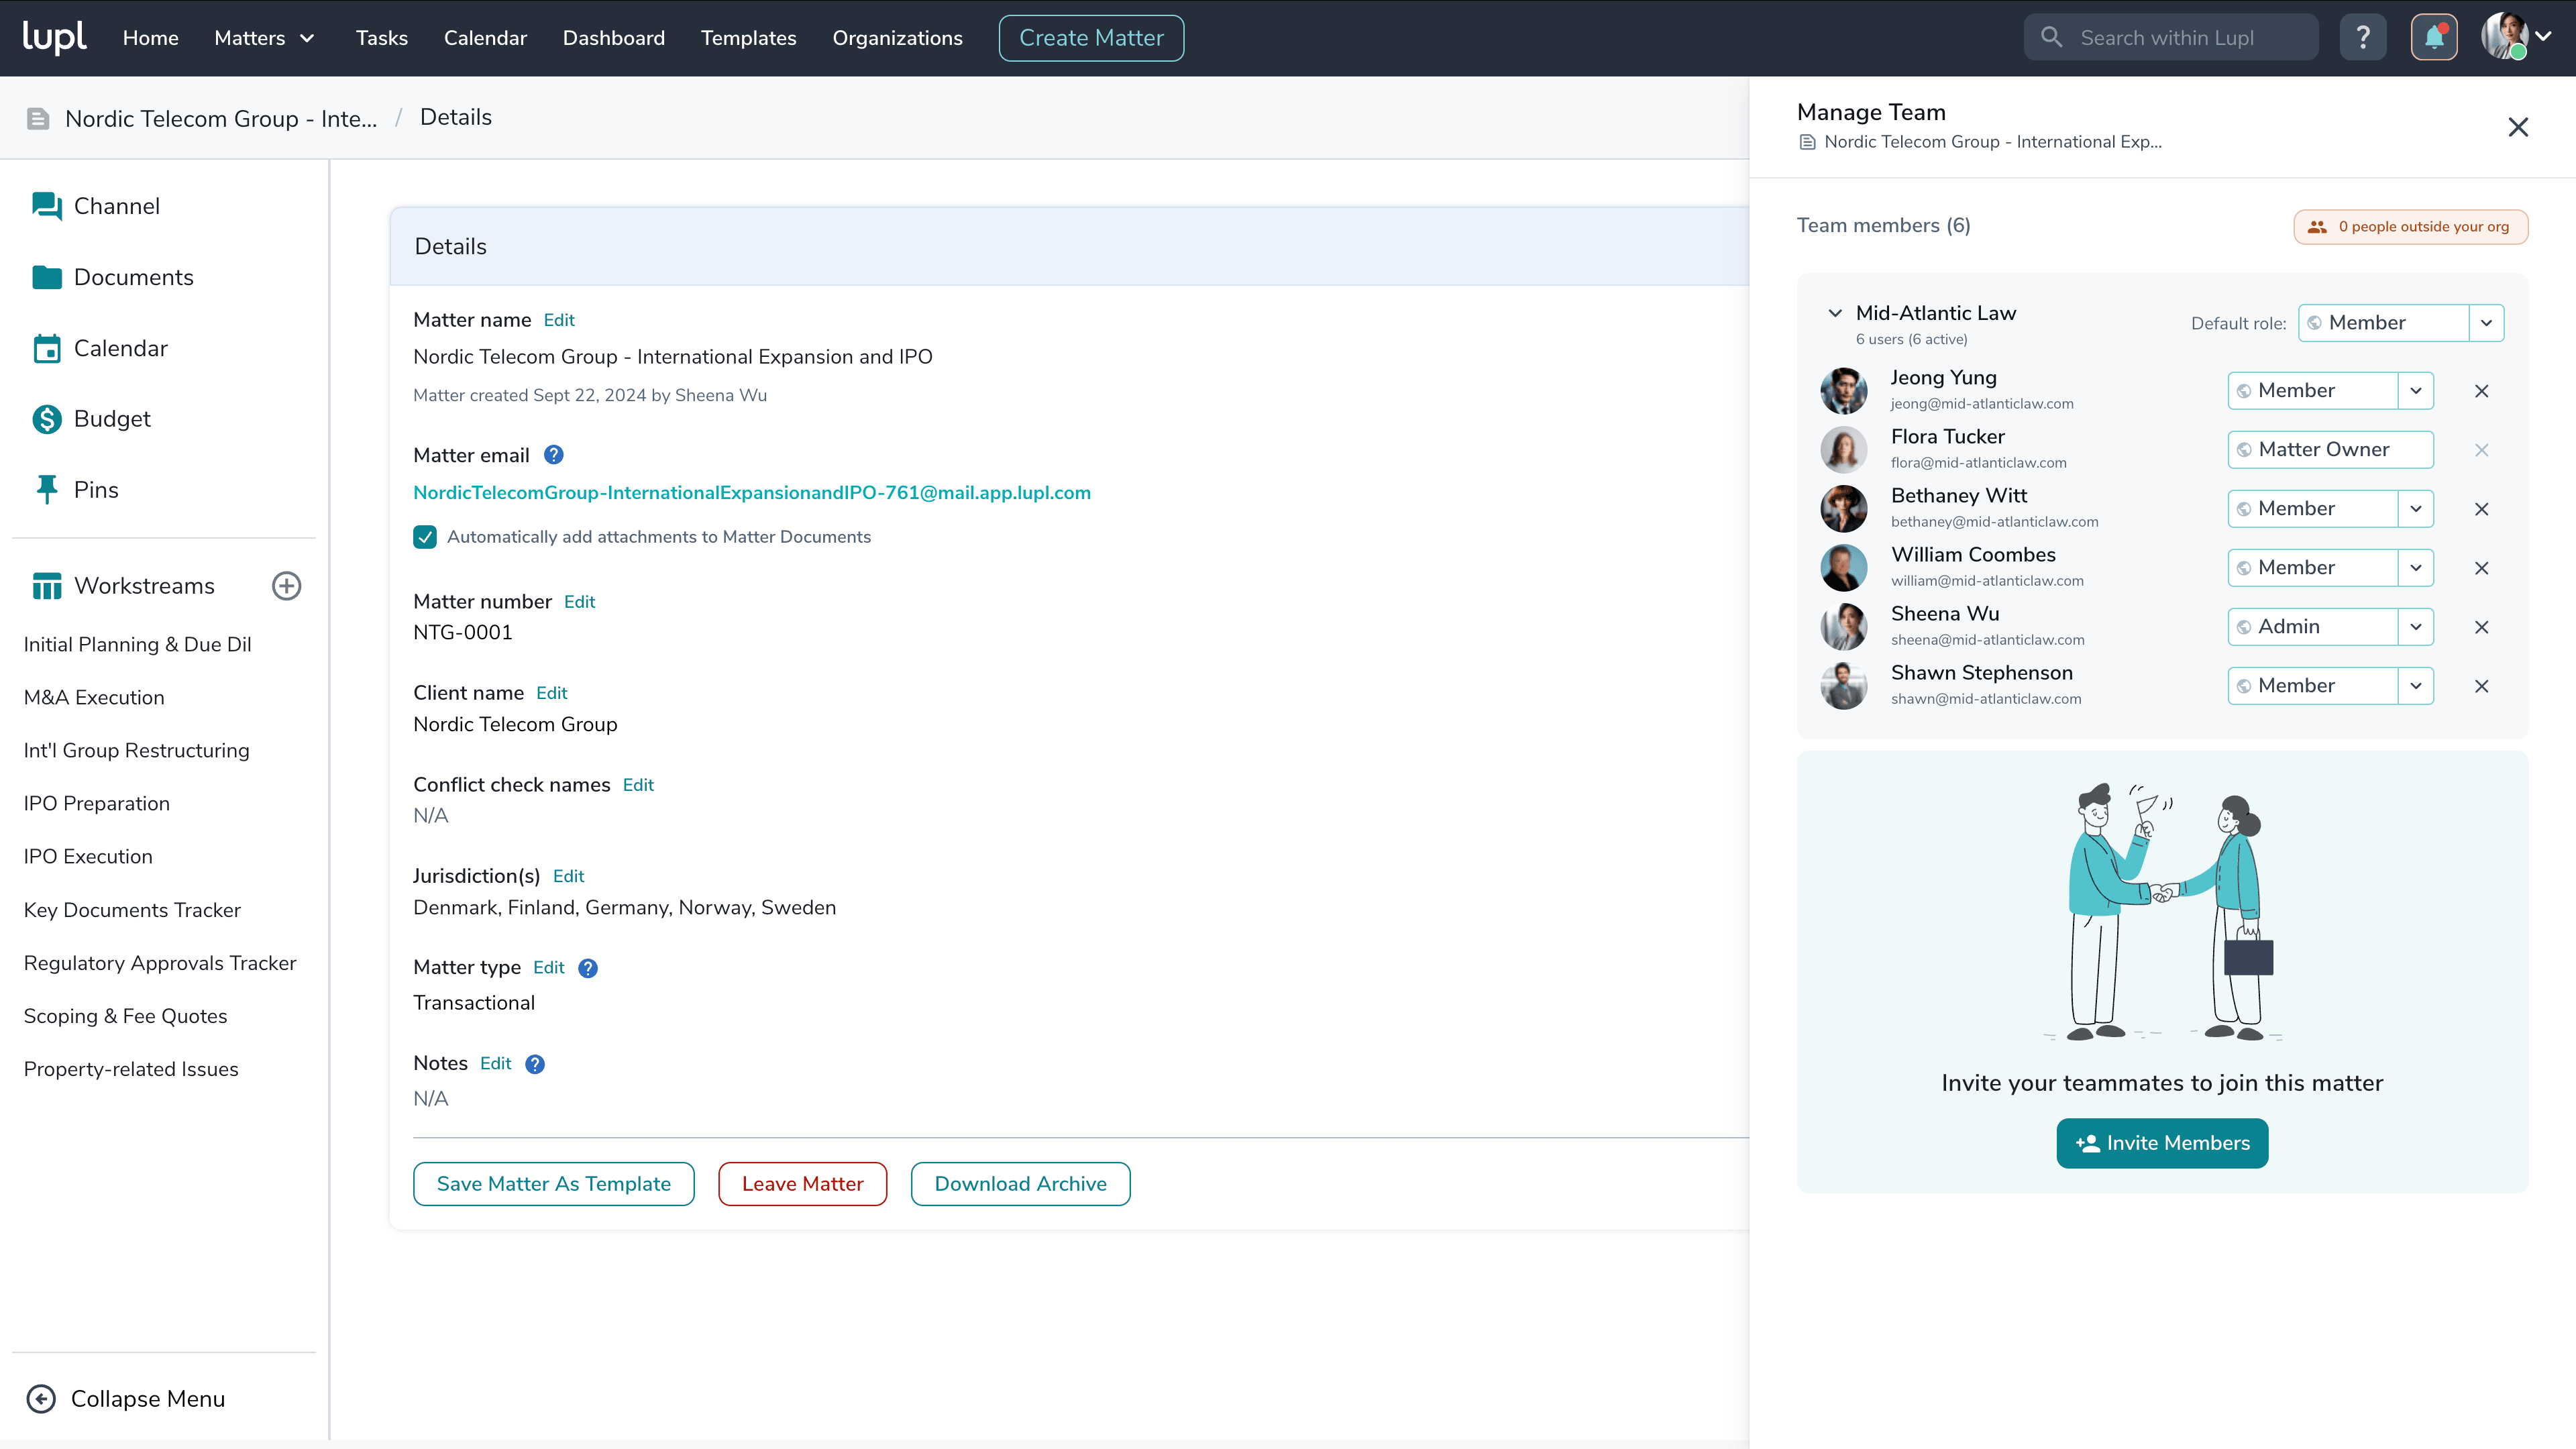Click the Channel chat icon
Image resolution: width=2576 pixels, height=1449 pixels.
pos(46,206)
